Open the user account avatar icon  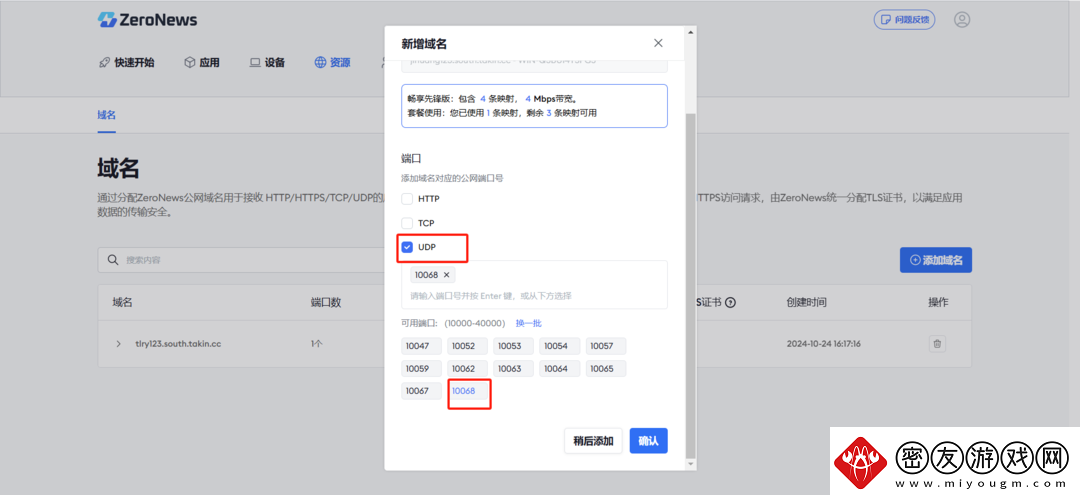coord(962,19)
